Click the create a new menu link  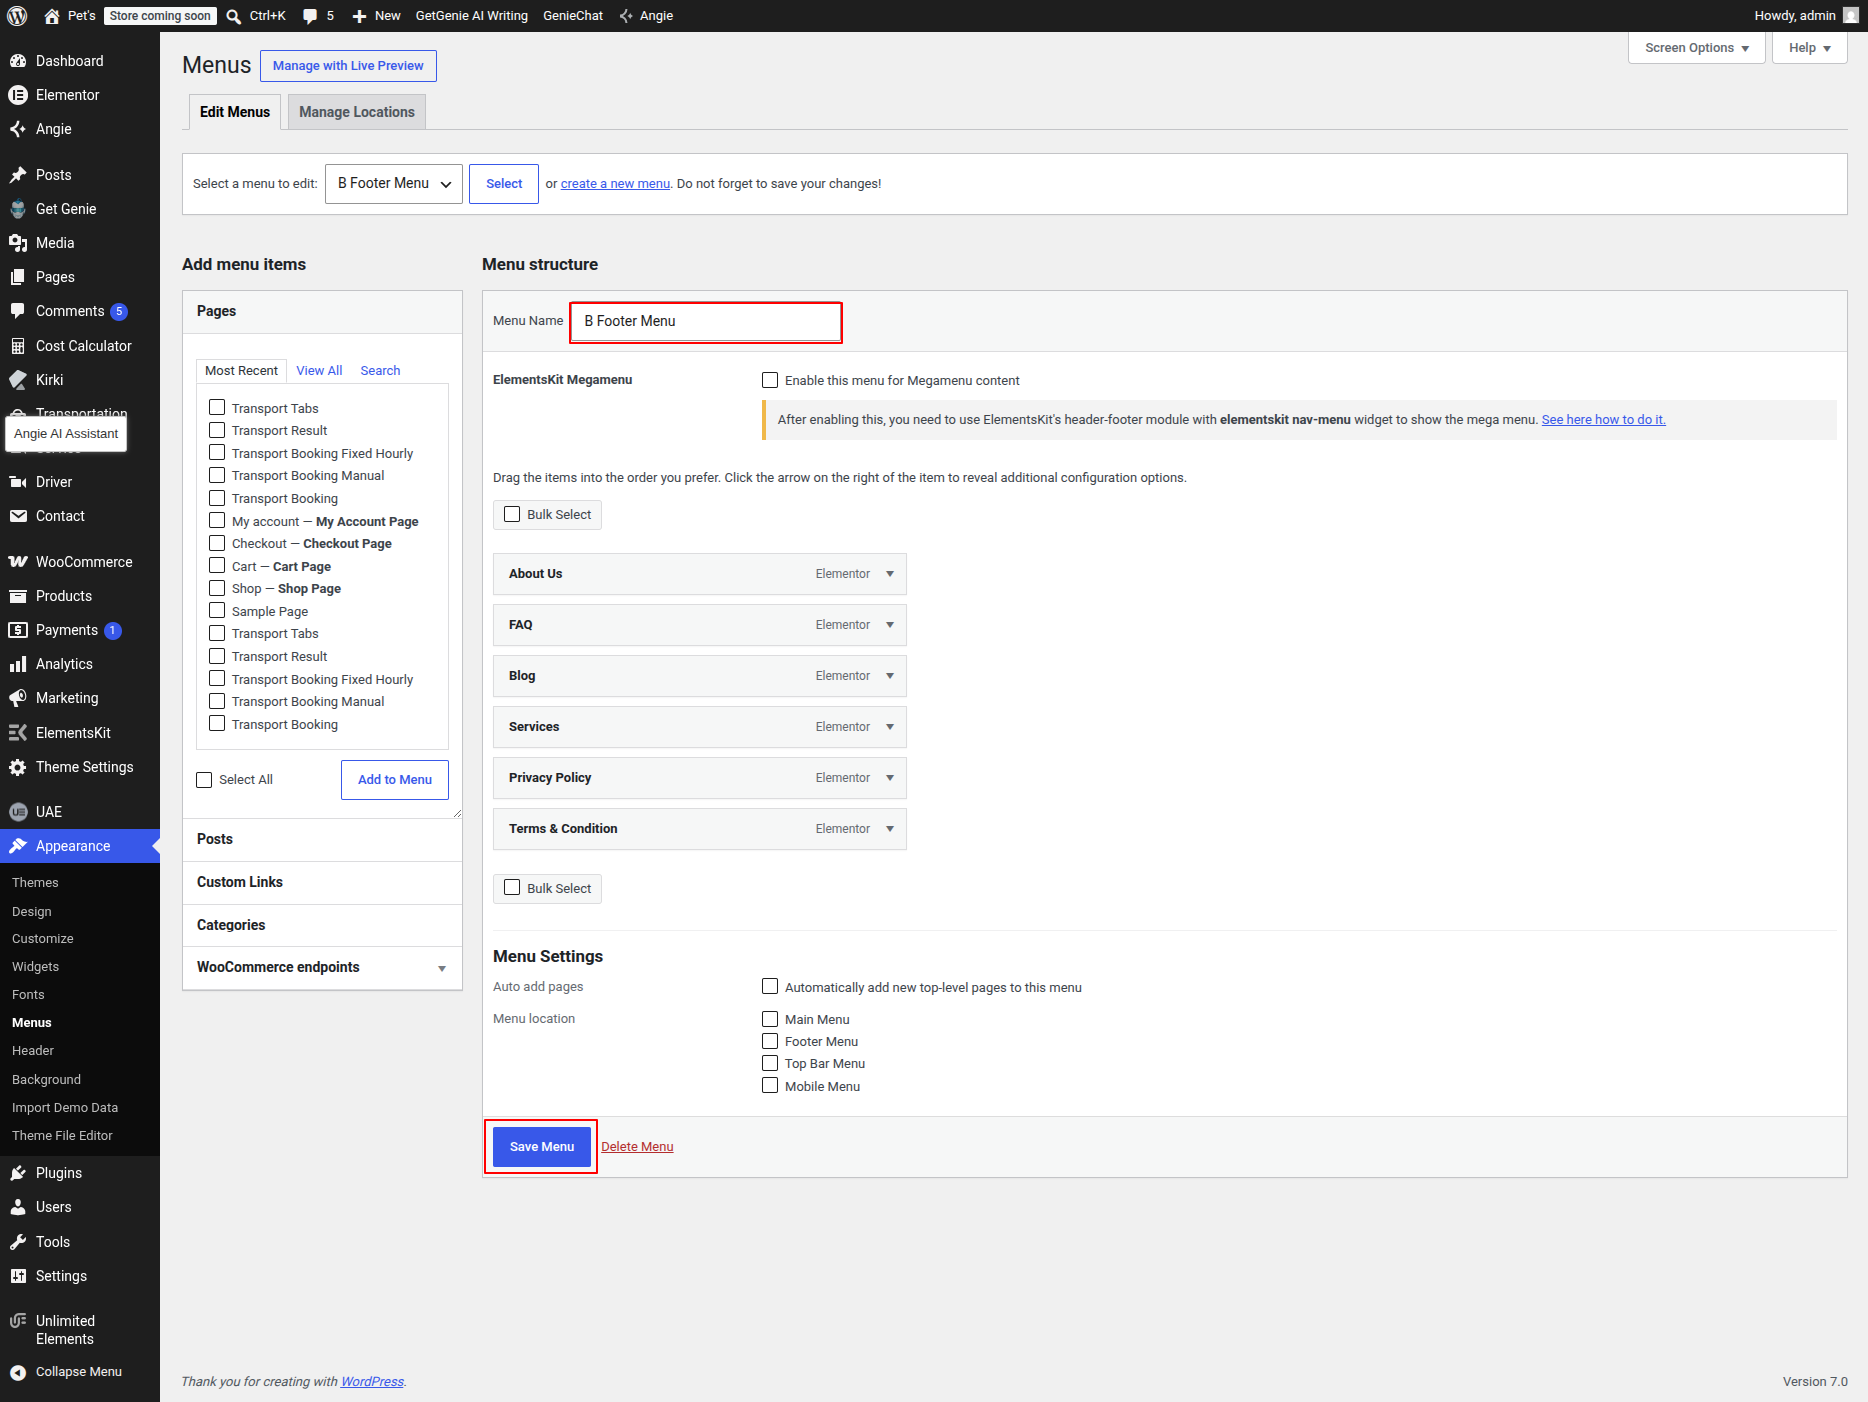(615, 184)
